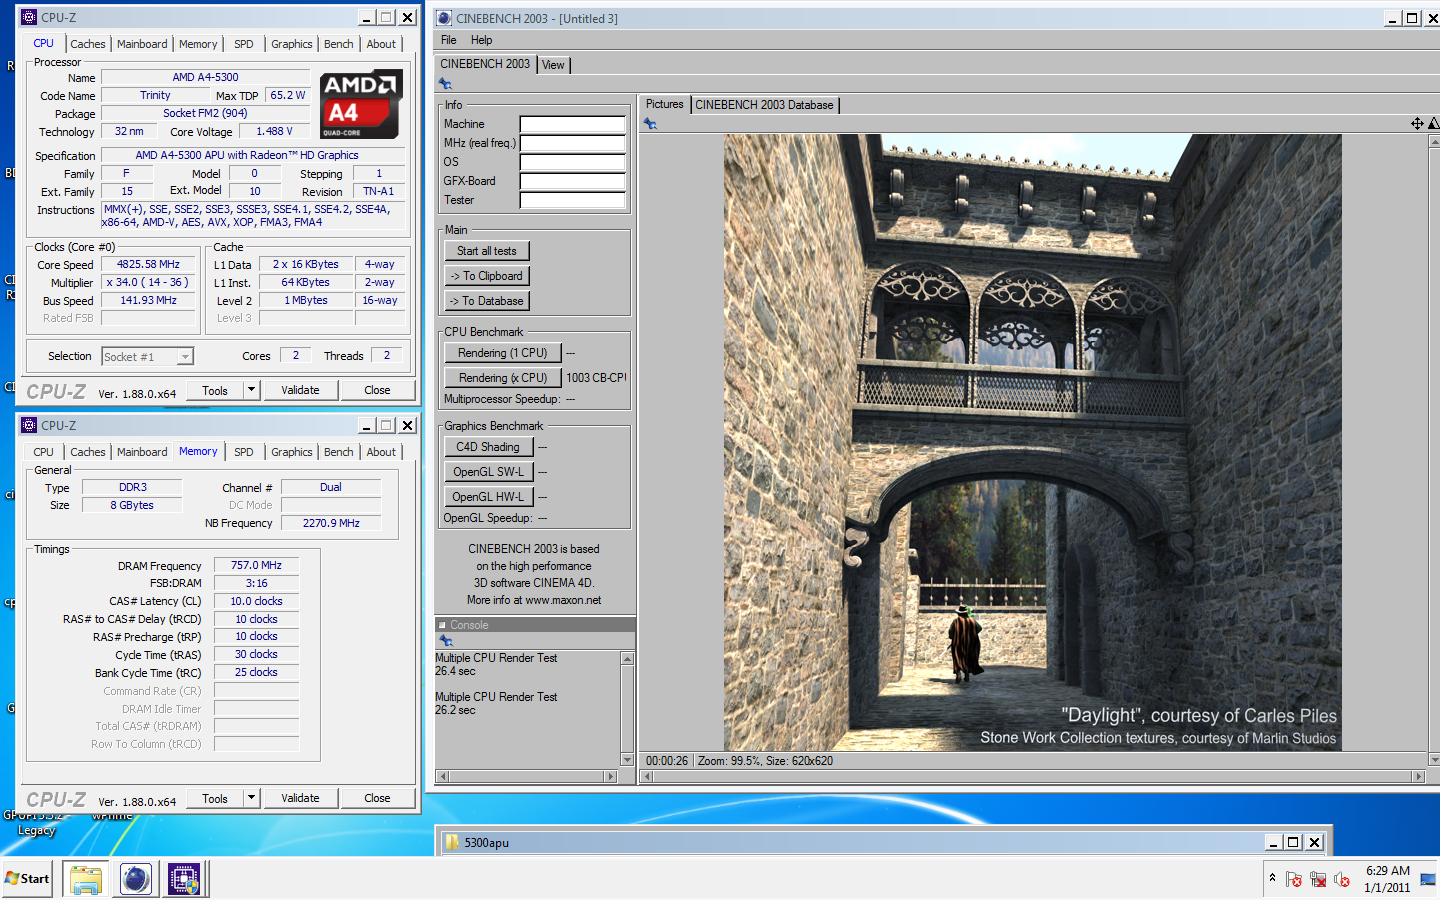Click Validate in top CPU-Z window
This screenshot has width=1440, height=900.
point(301,390)
